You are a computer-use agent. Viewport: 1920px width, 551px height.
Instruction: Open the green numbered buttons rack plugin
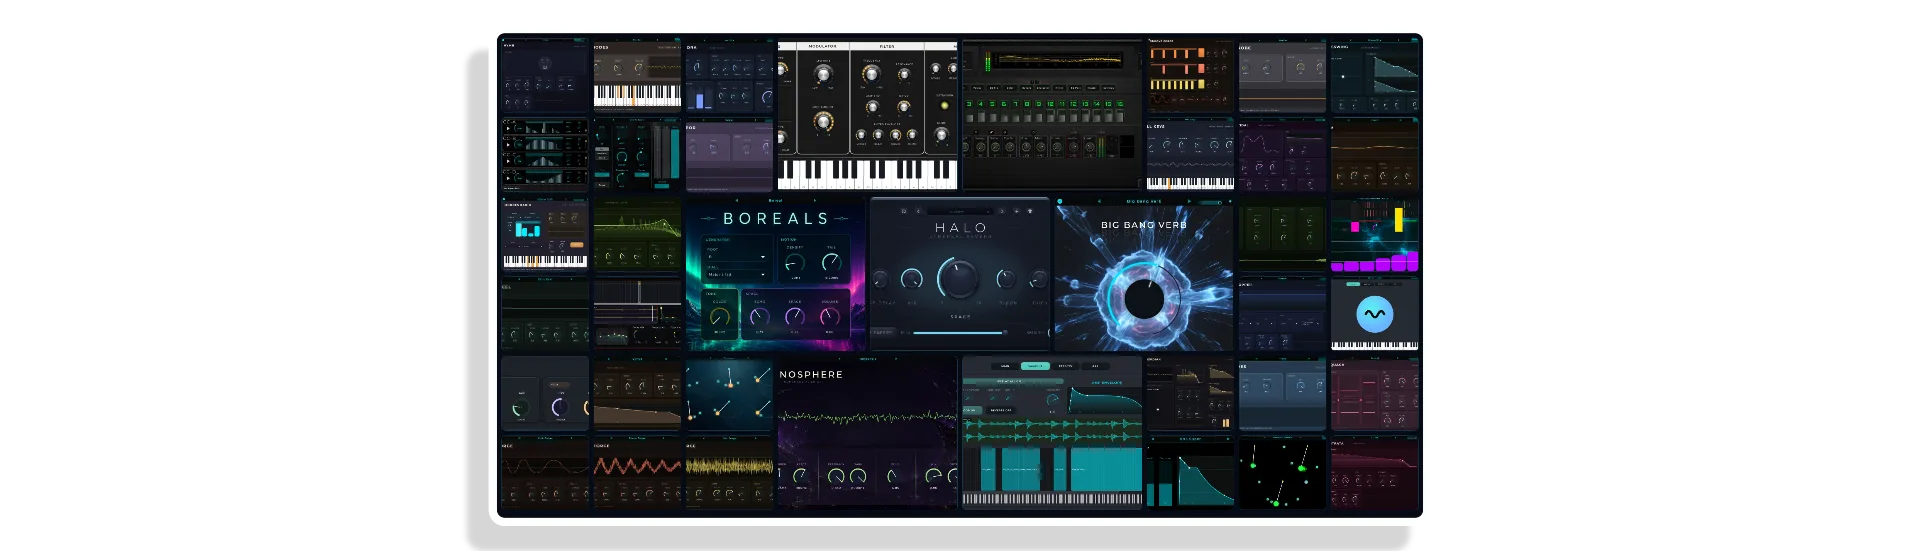click(1052, 114)
